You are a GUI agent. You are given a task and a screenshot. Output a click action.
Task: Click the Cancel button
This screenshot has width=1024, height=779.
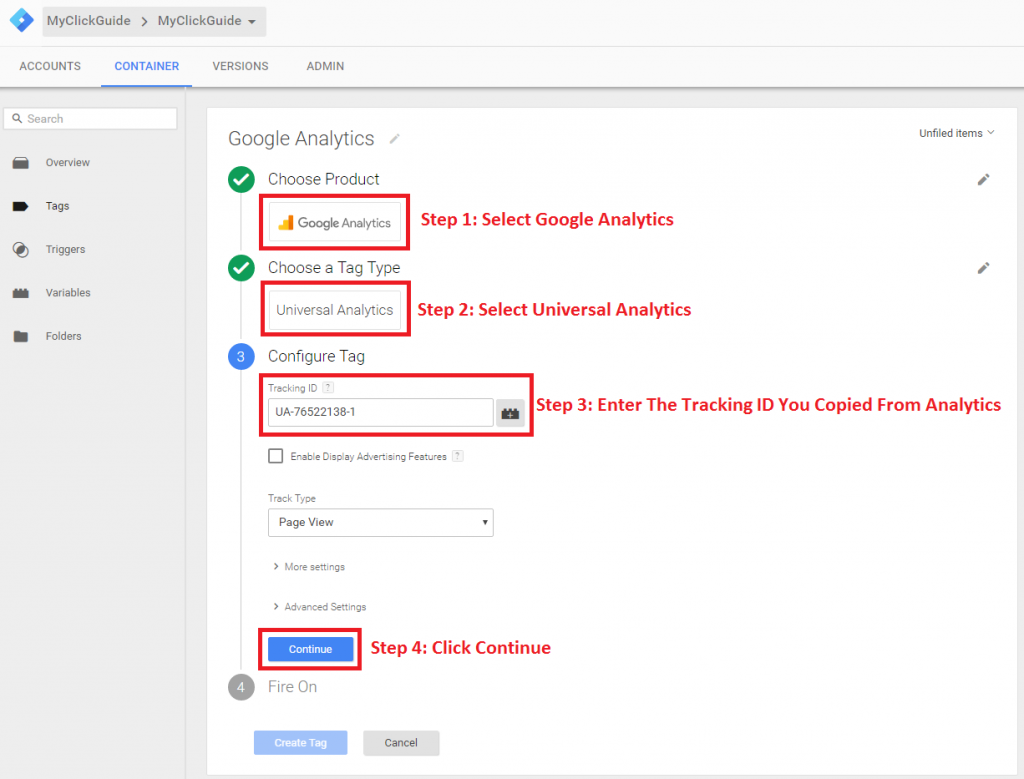[401, 743]
